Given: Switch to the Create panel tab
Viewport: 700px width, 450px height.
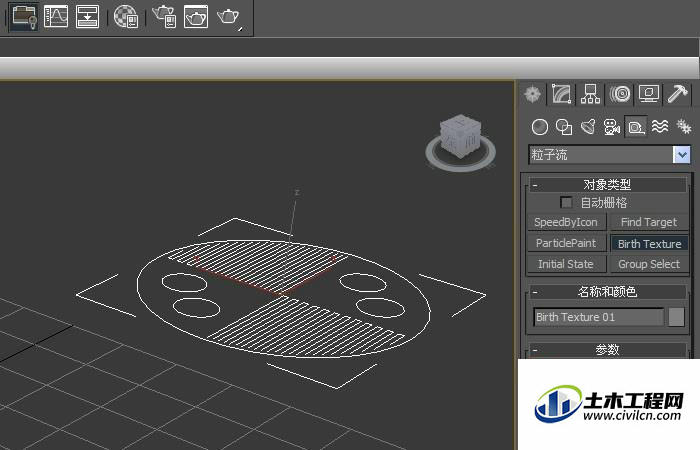Looking at the screenshot, I should click(x=533, y=94).
